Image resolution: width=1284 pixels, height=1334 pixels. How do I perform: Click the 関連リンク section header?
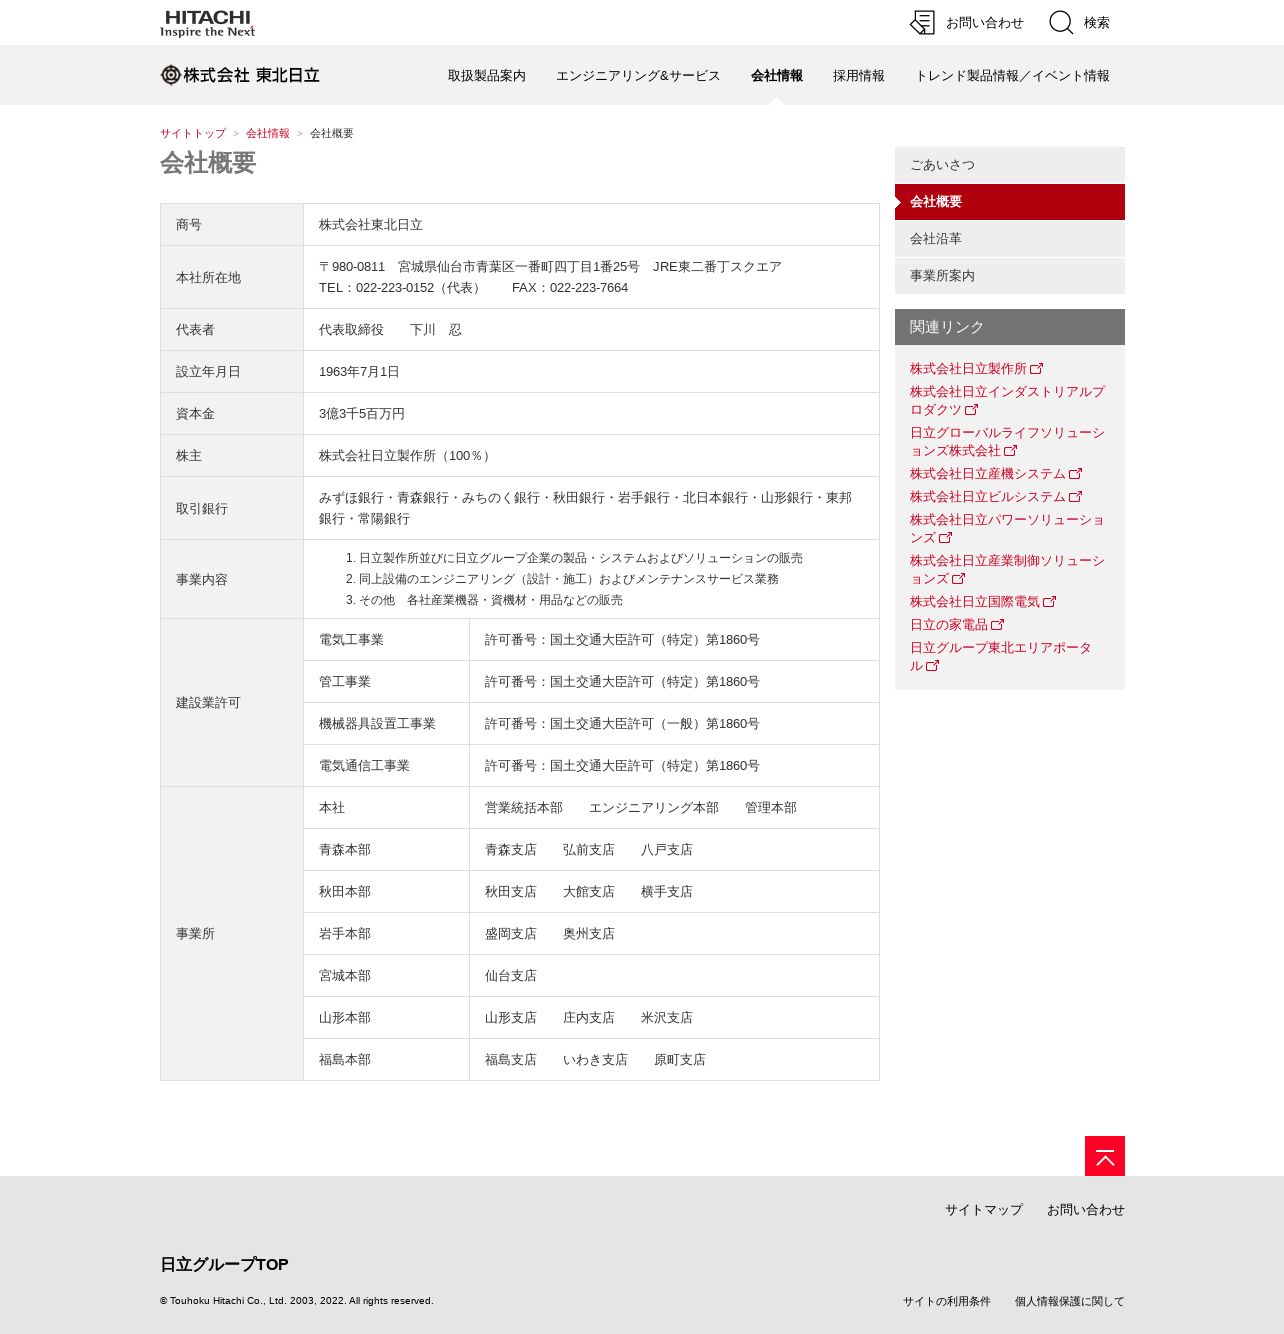pos(1010,327)
